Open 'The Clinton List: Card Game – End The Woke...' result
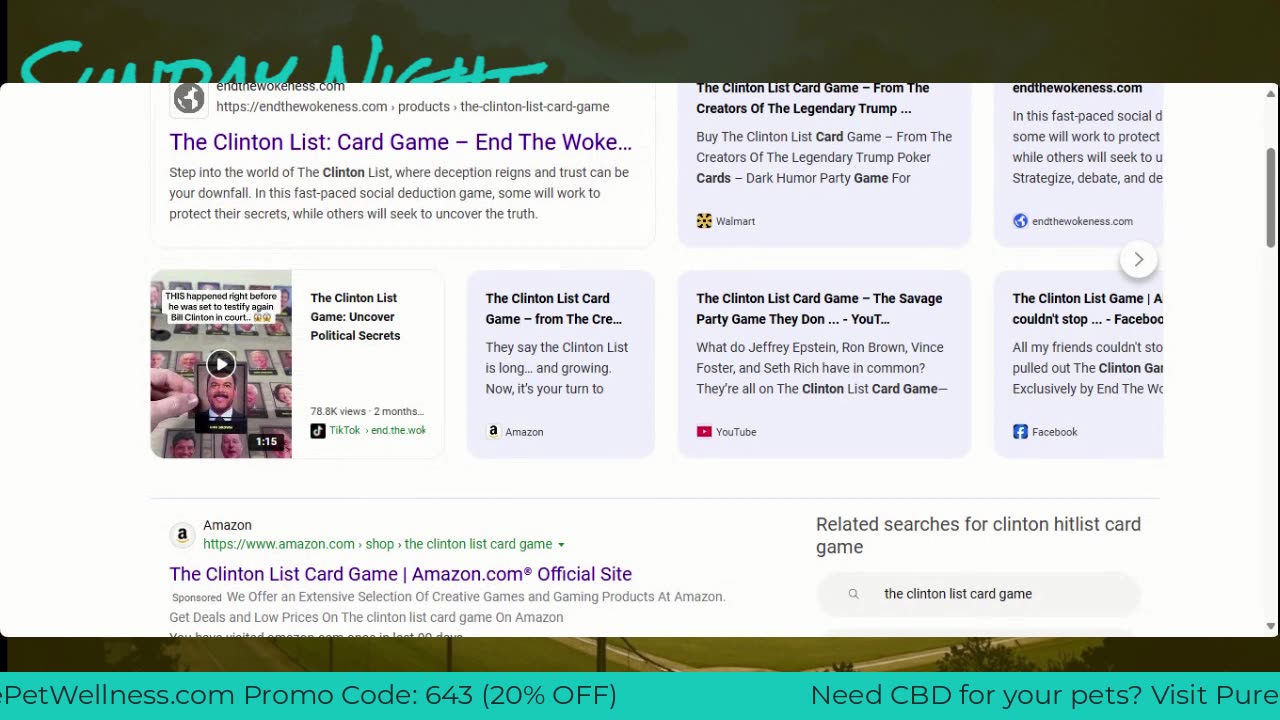This screenshot has height=720, width=1280. (x=400, y=142)
